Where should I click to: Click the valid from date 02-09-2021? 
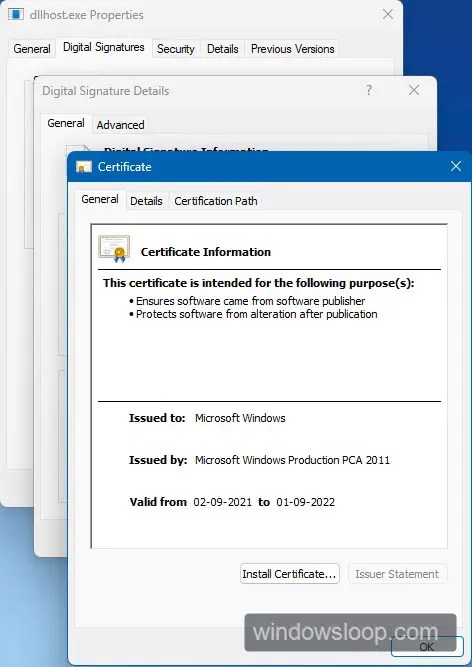pos(223,502)
